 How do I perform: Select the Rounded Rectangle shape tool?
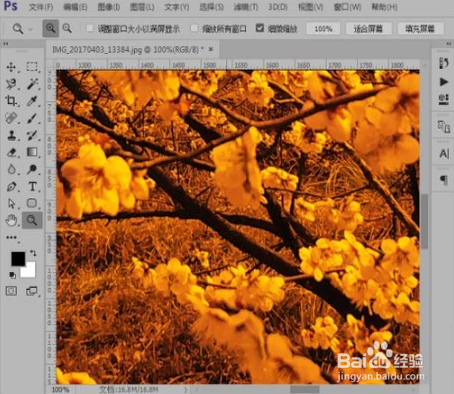(32, 203)
